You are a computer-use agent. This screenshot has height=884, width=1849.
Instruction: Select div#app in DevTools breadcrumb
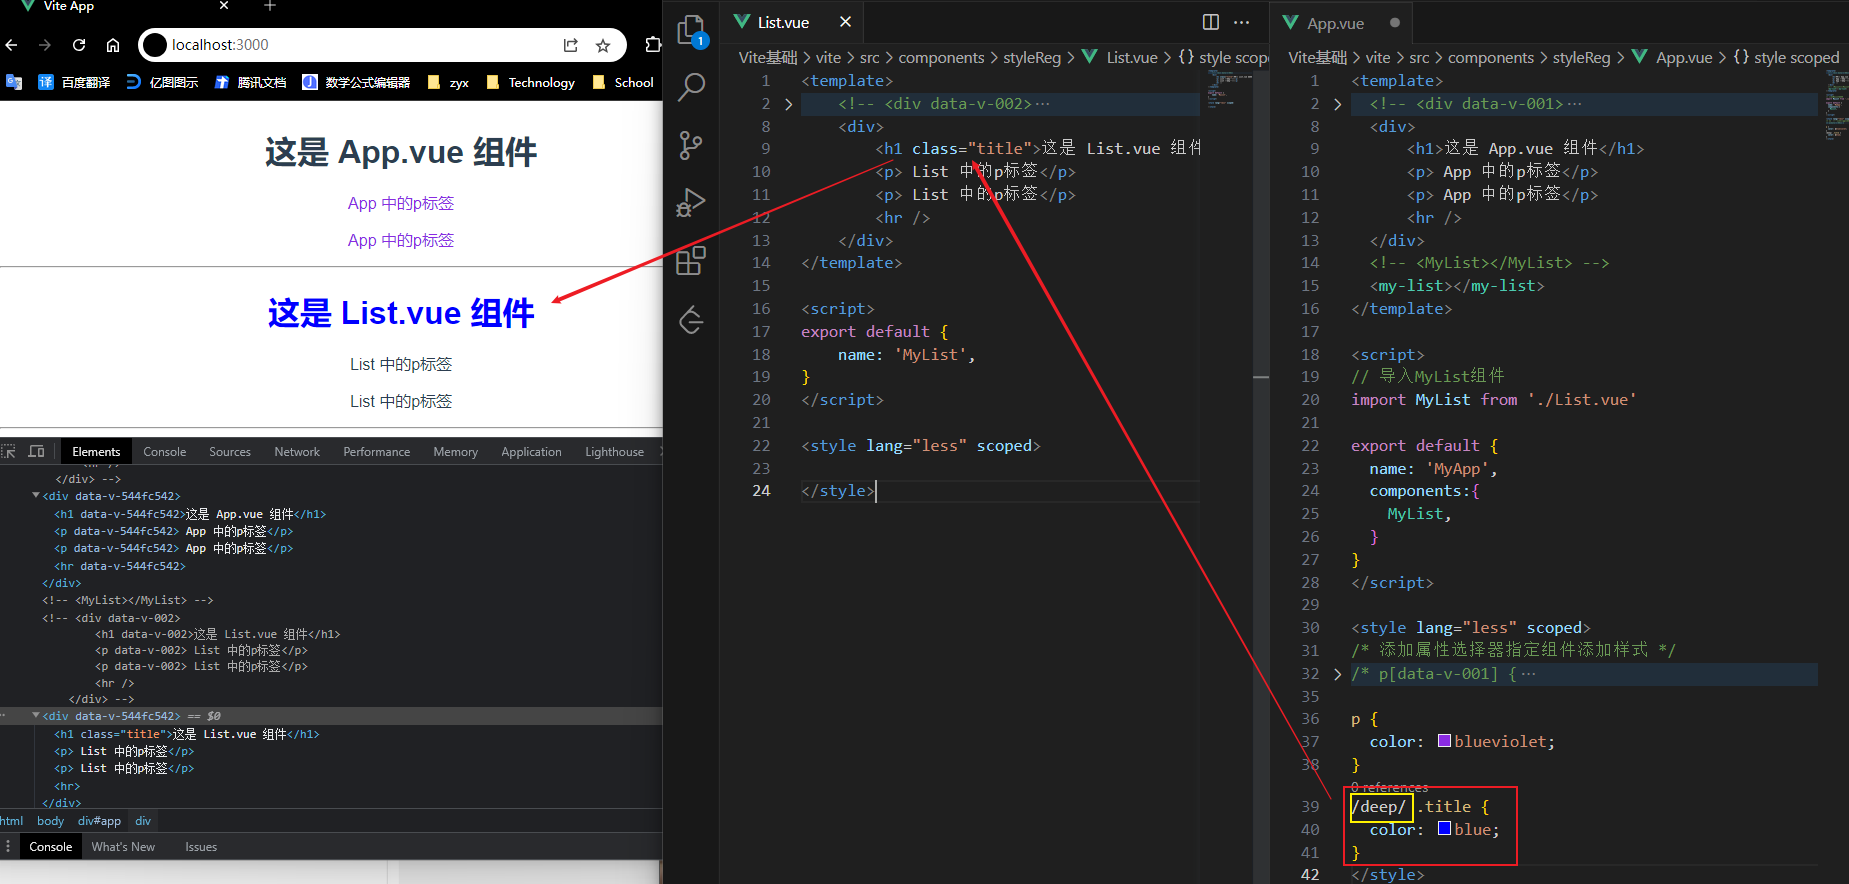tap(99, 821)
